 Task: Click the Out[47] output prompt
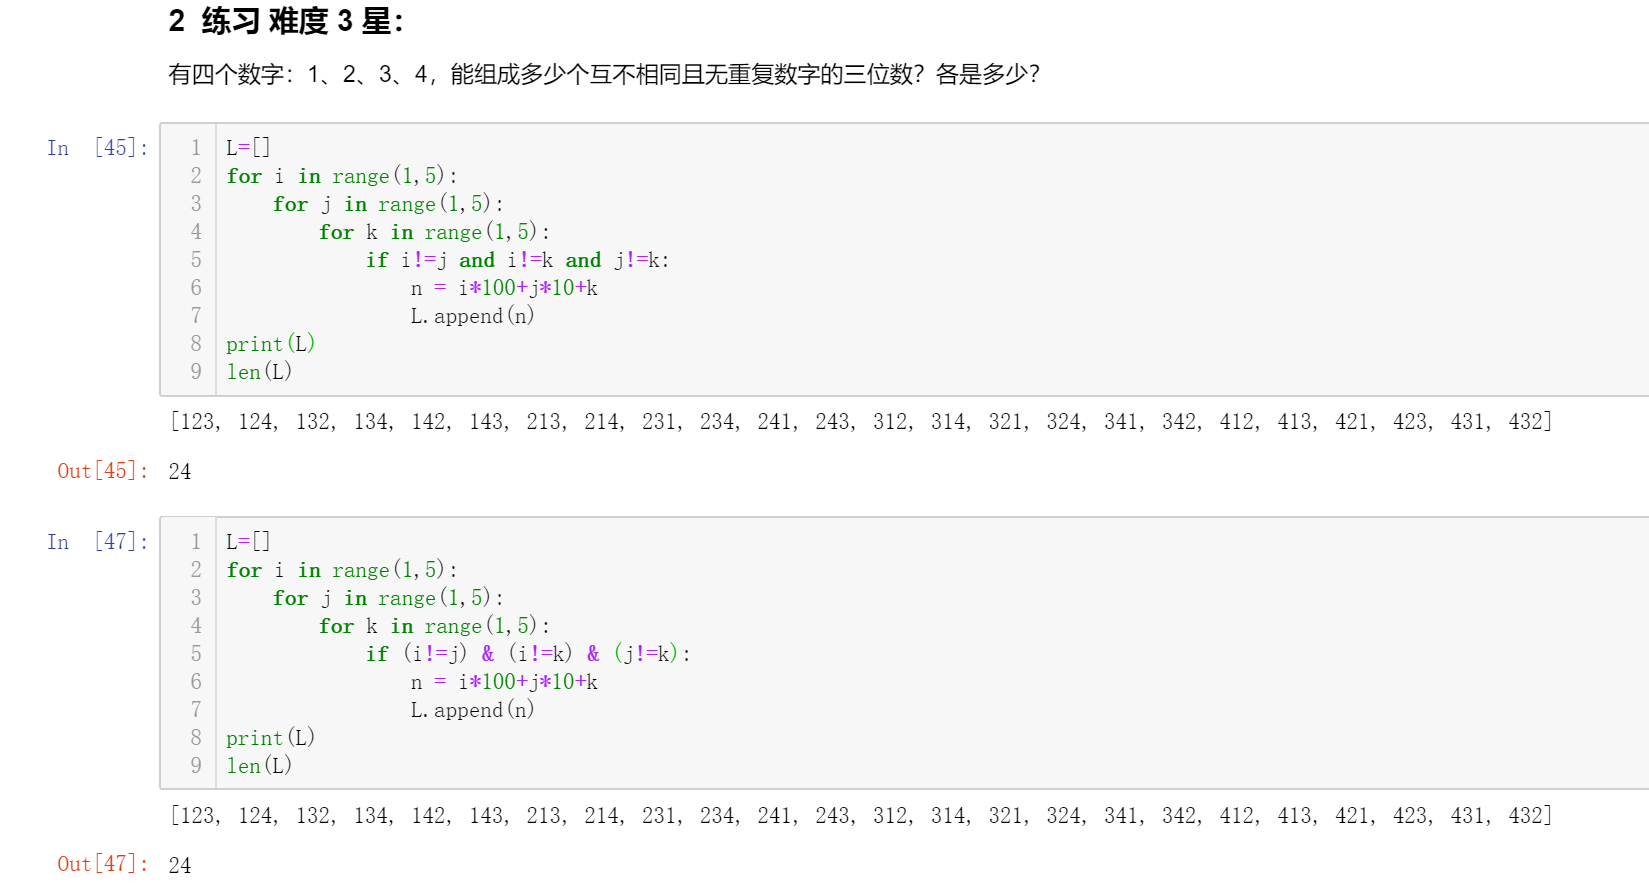tap(102, 864)
